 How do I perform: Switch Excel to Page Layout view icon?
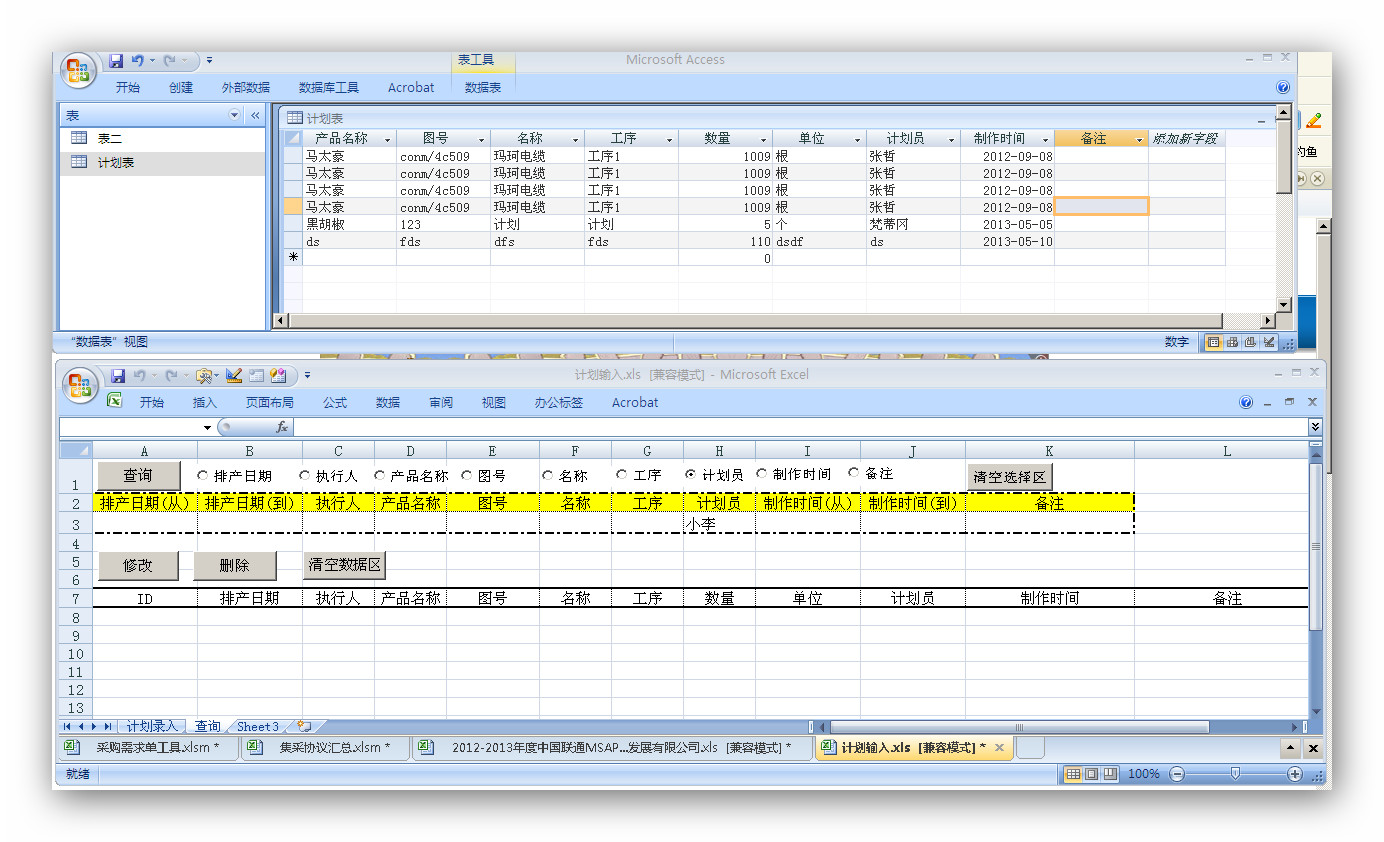tap(1091, 774)
